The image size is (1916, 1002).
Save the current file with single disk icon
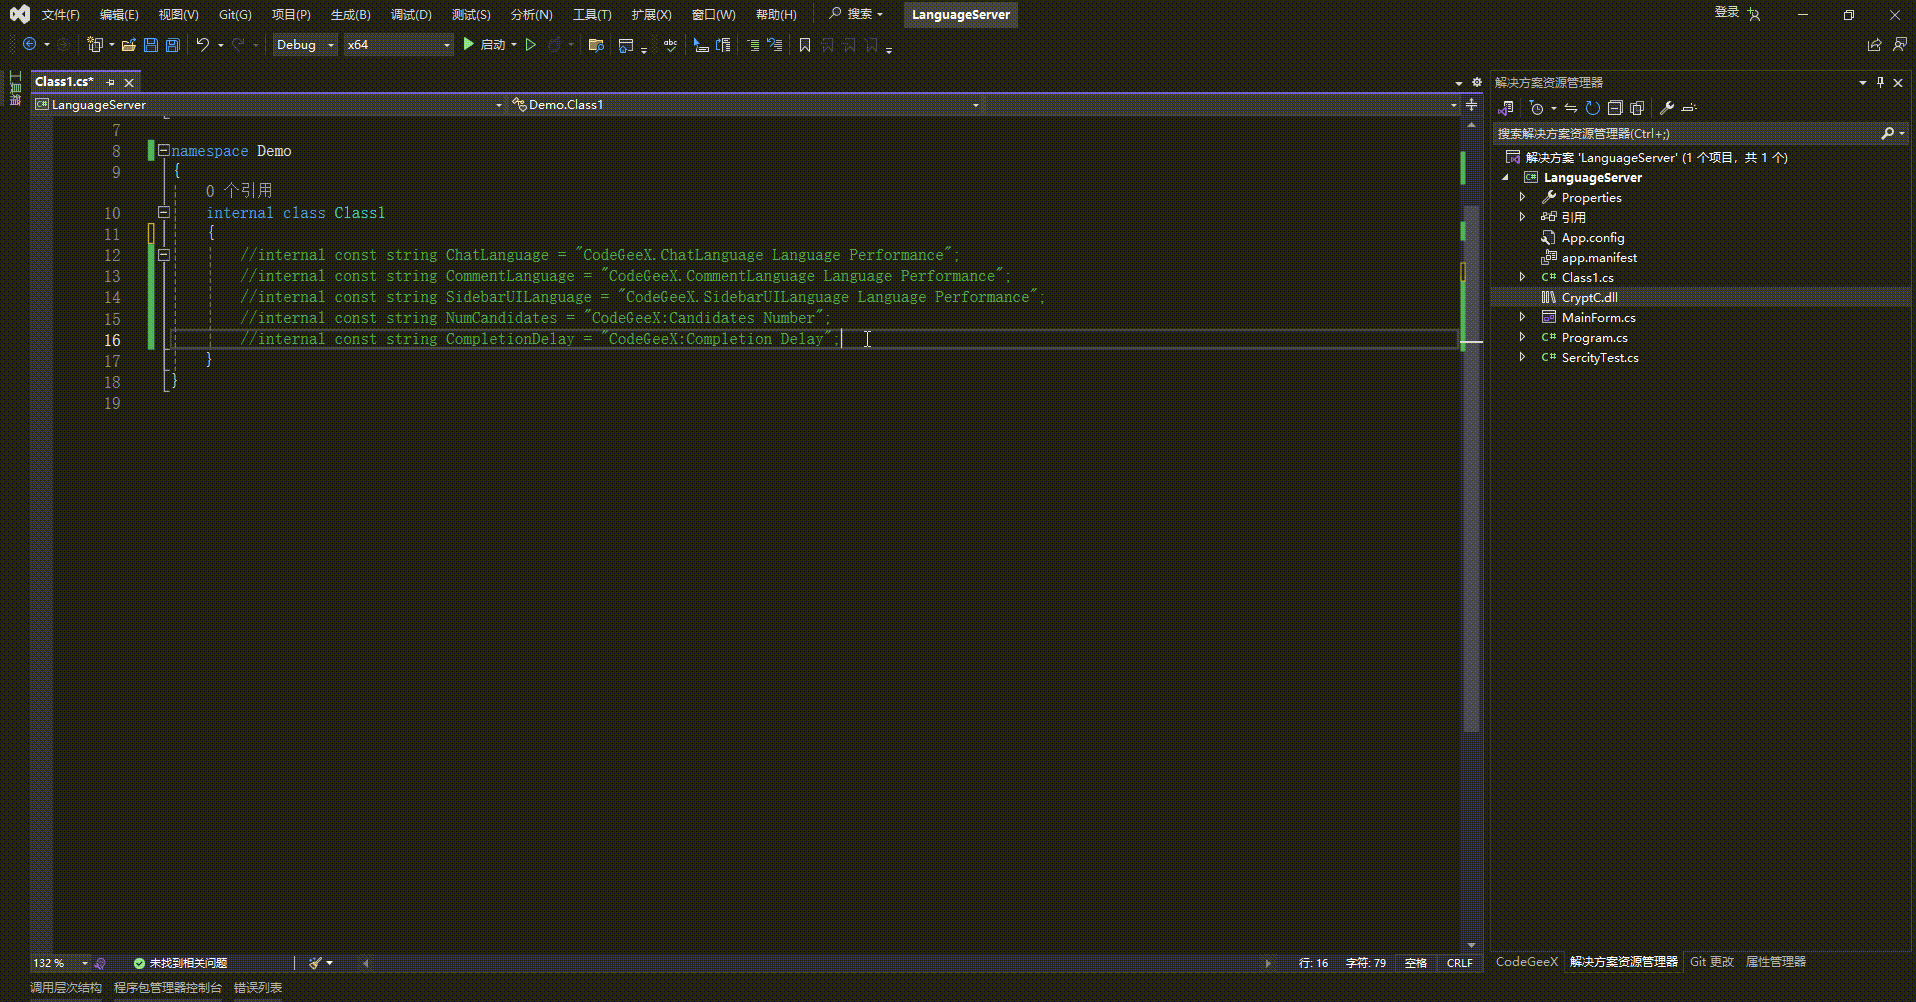point(151,44)
